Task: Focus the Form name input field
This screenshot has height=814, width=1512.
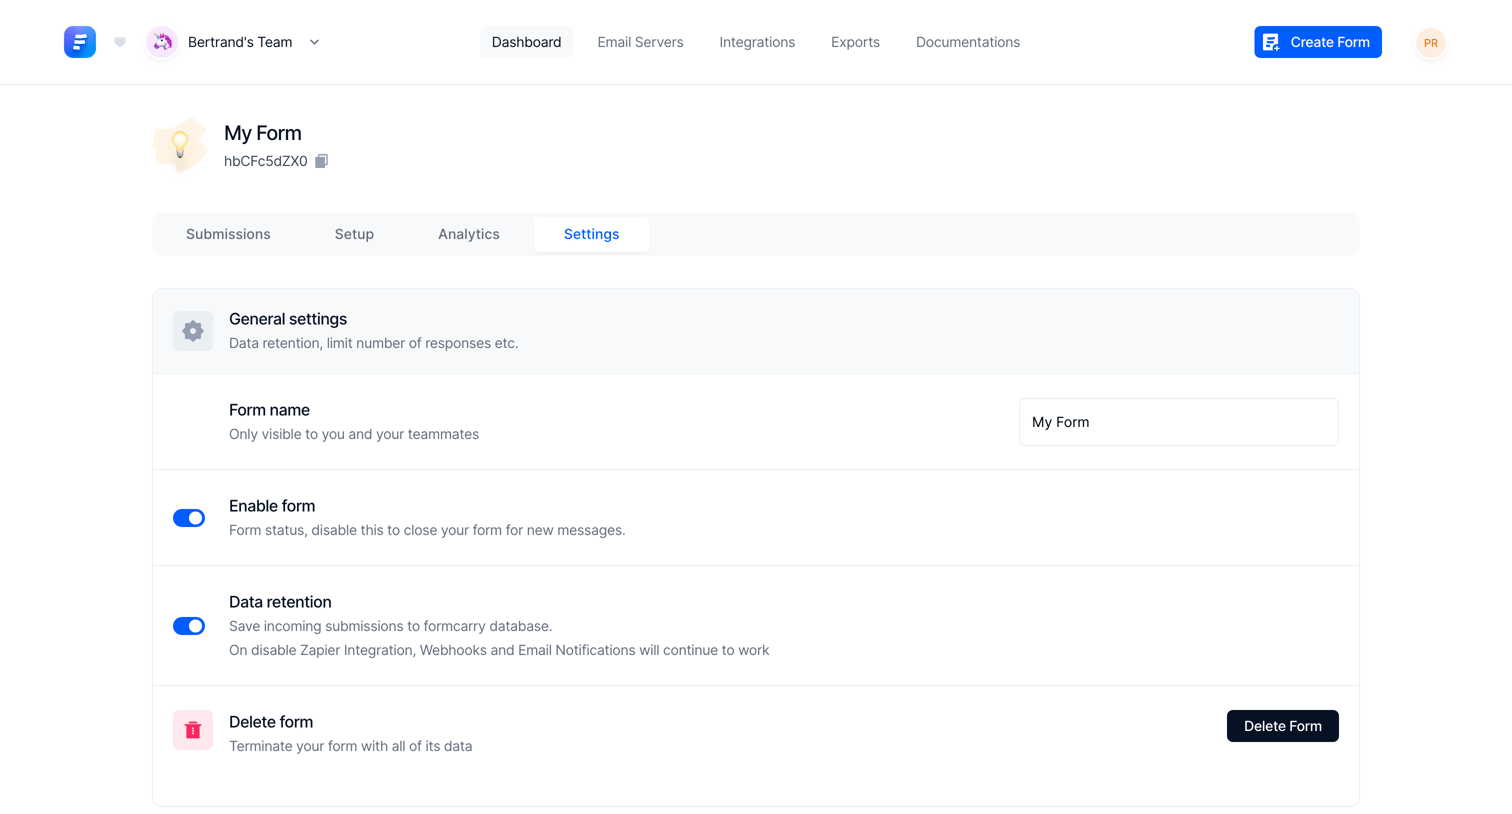Action: coord(1179,422)
